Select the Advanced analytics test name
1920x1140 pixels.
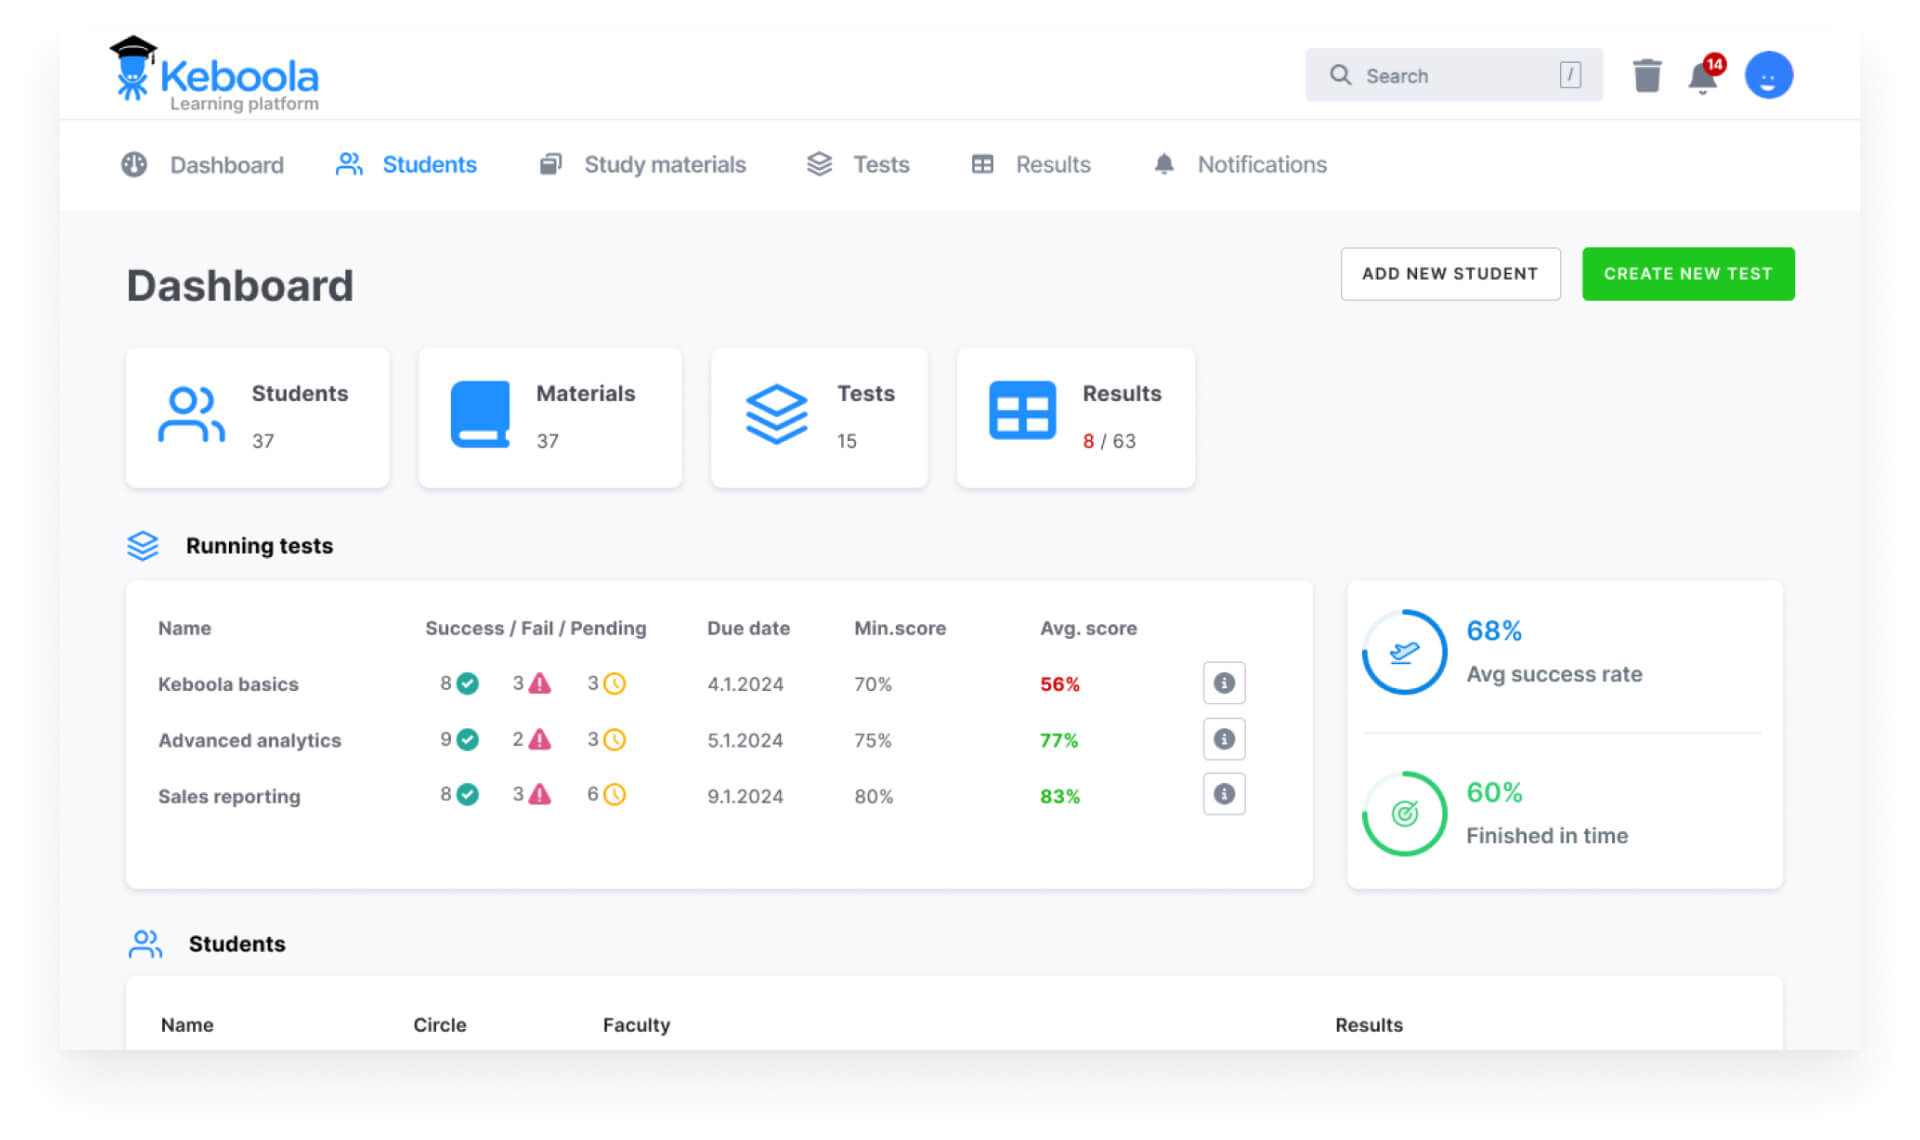(249, 740)
